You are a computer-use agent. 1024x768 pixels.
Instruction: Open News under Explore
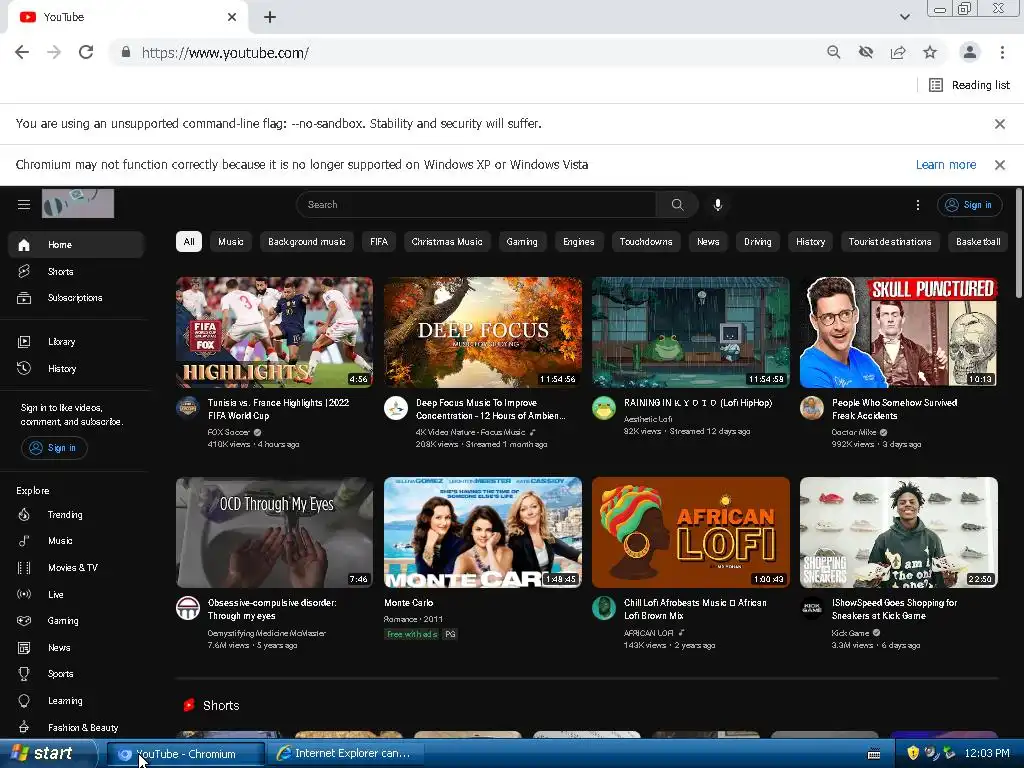pos(76,647)
